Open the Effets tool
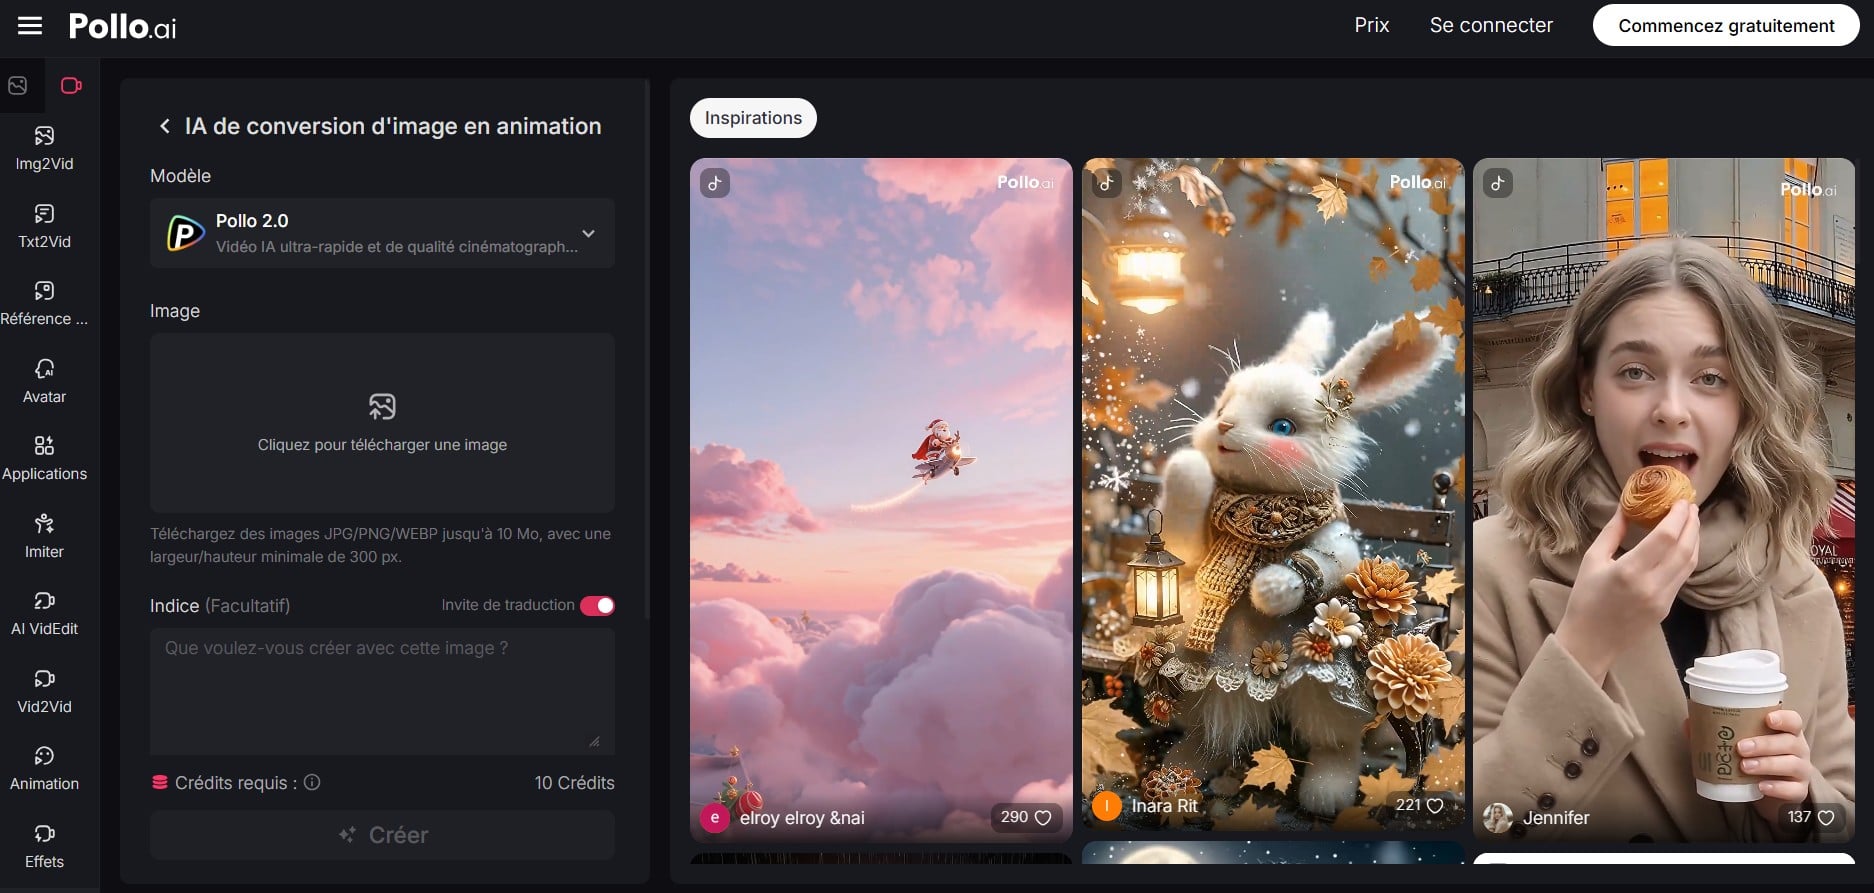1874x893 pixels. (44, 846)
